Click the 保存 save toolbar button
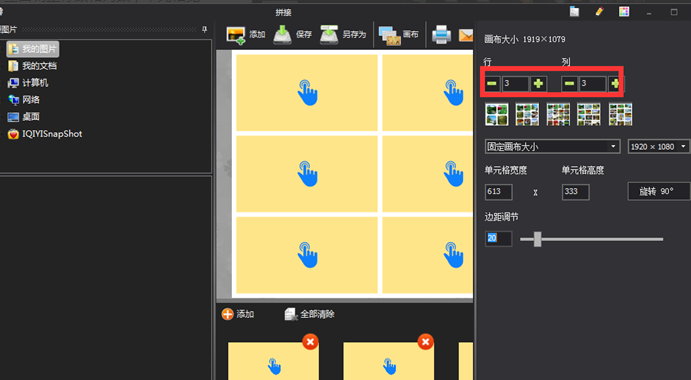The height and width of the screenshot is (380, 691). tap(293, 34)
